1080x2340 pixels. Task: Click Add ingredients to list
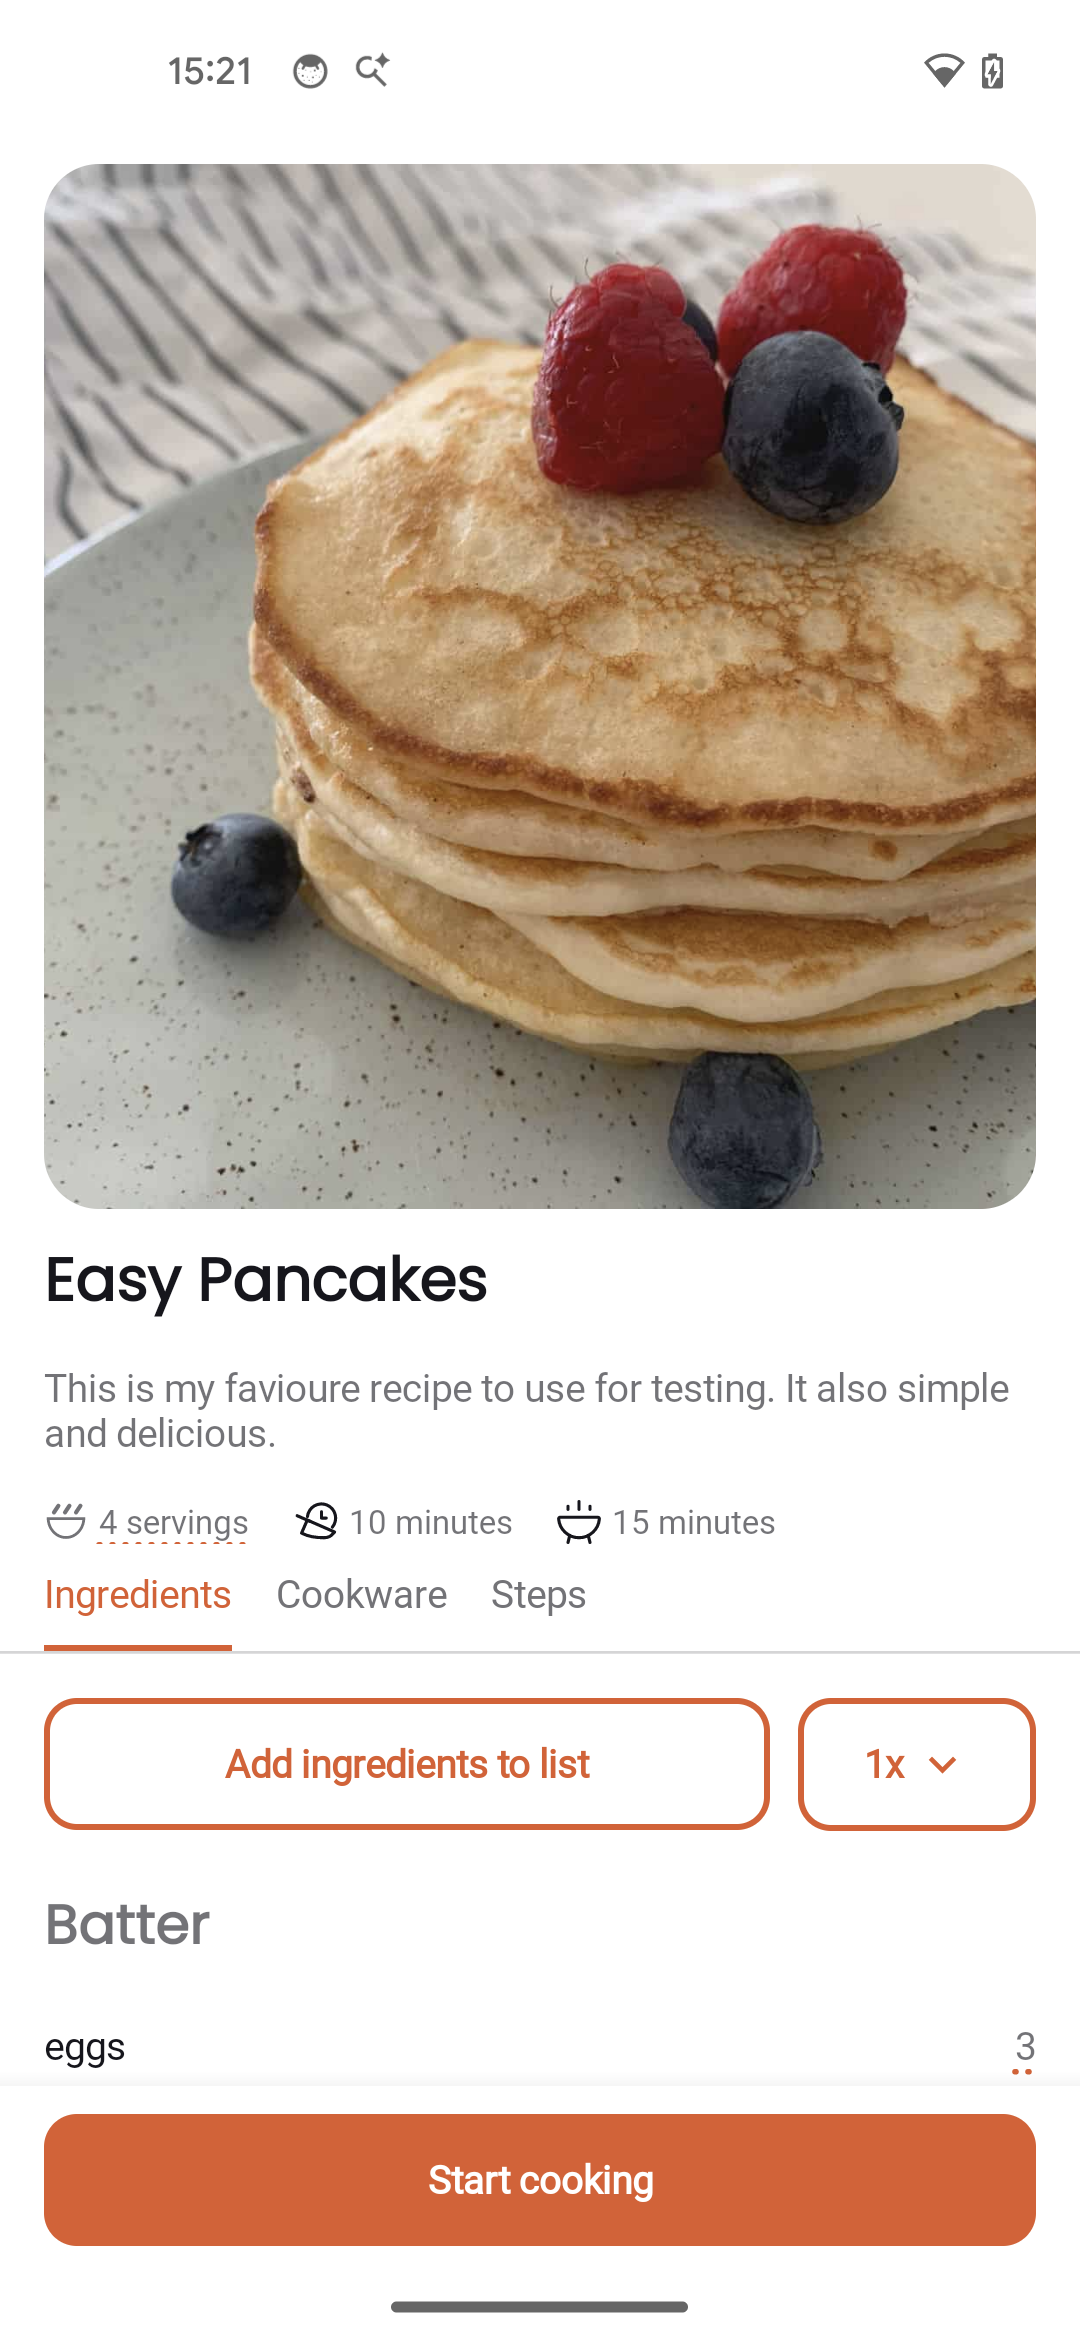click(x=406, y=1763)
